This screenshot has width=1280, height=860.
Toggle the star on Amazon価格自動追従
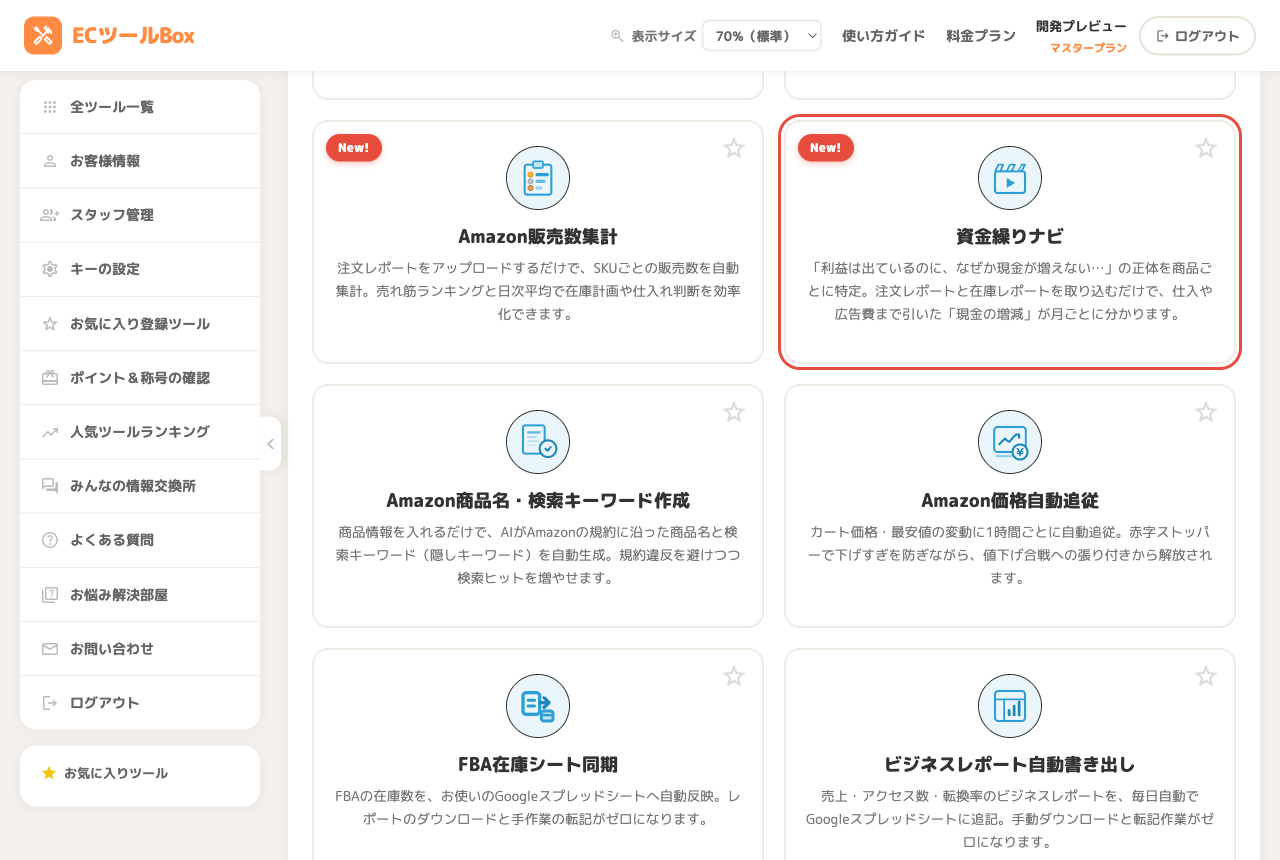(x=1206, y=412)
